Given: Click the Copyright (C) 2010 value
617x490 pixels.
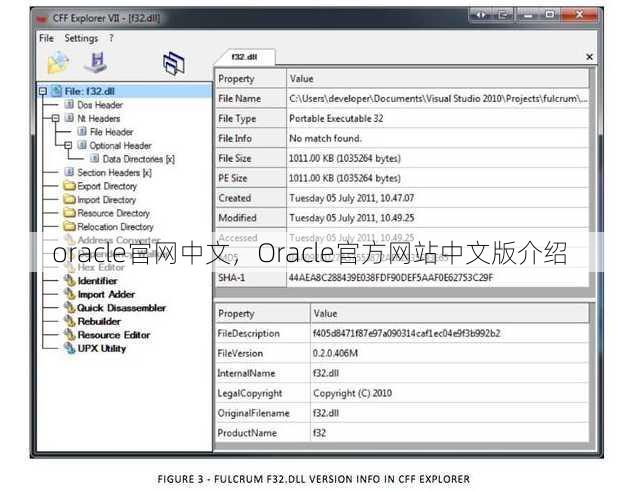Looking at the screenshot, I should (353, 393).
